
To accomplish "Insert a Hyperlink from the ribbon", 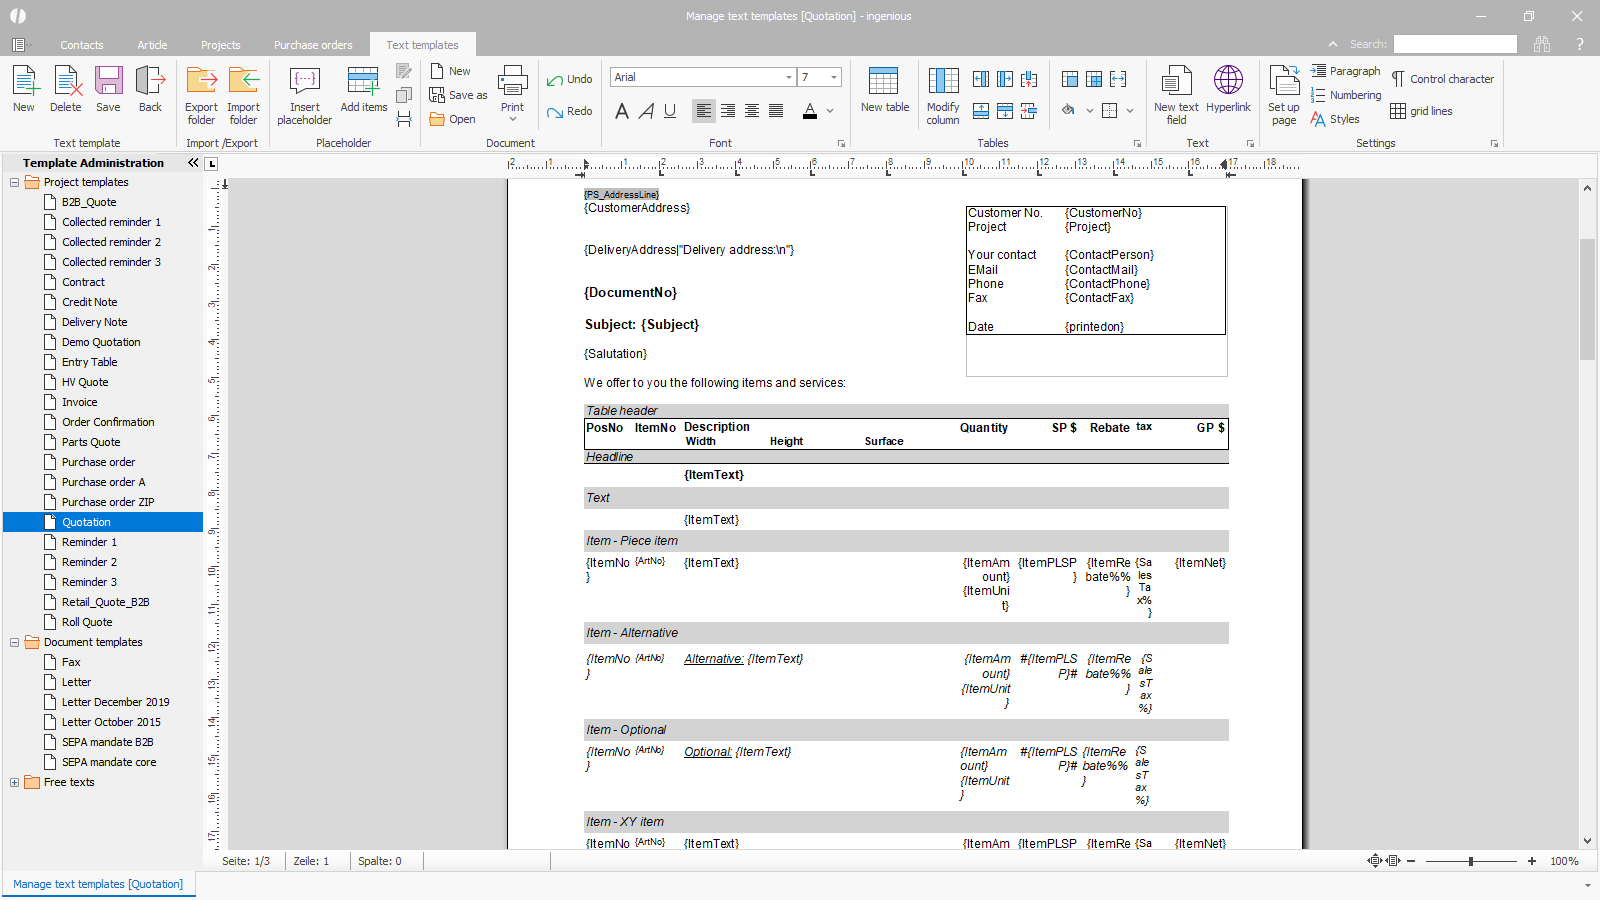I will (x=1228, y=82).
